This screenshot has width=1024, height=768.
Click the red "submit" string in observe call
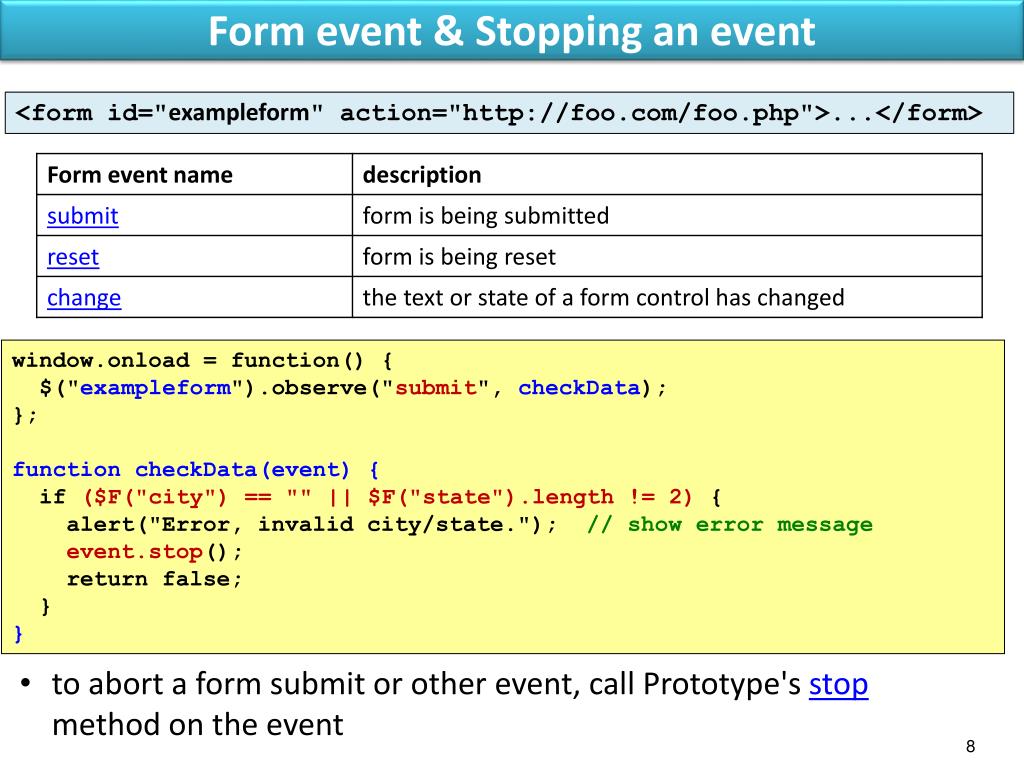[436, 388]
